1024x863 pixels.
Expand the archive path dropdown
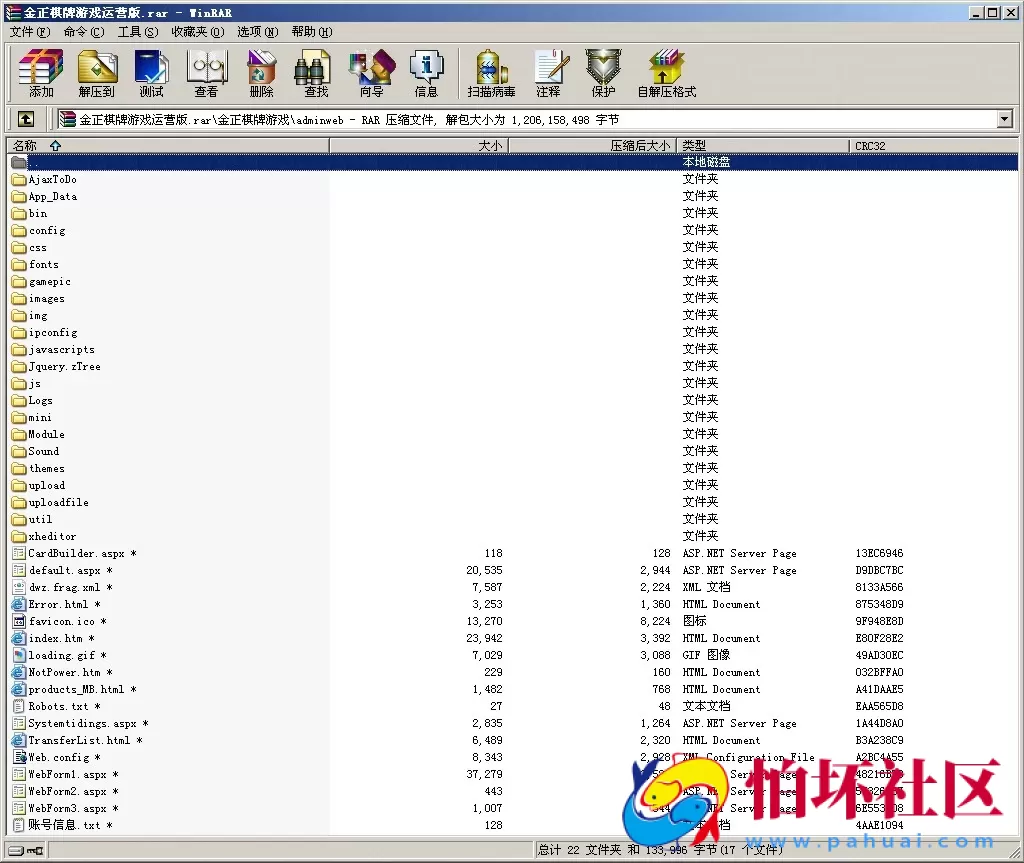tap(1004, 119)
